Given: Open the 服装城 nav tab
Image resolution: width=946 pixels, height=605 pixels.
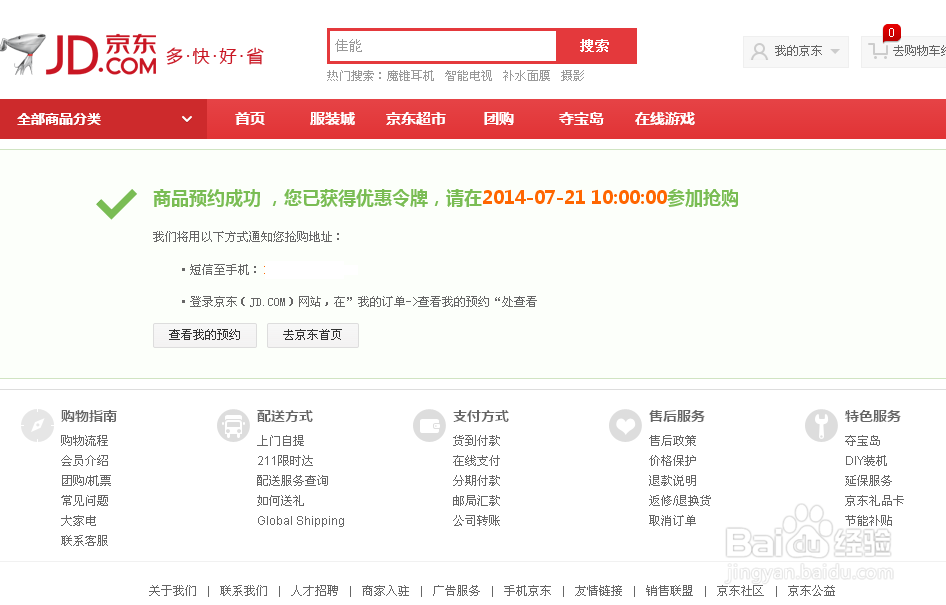Looking at the screenshot, I should 332,119.
